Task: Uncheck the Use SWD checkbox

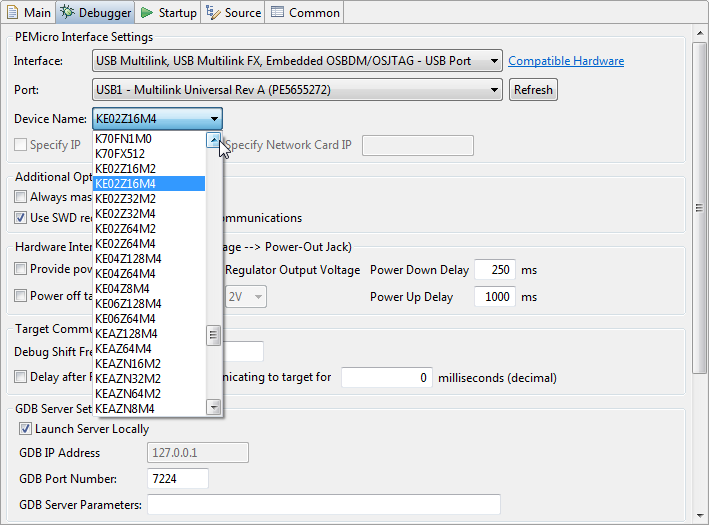Action: pyautogui.click(x=20, y=218)
